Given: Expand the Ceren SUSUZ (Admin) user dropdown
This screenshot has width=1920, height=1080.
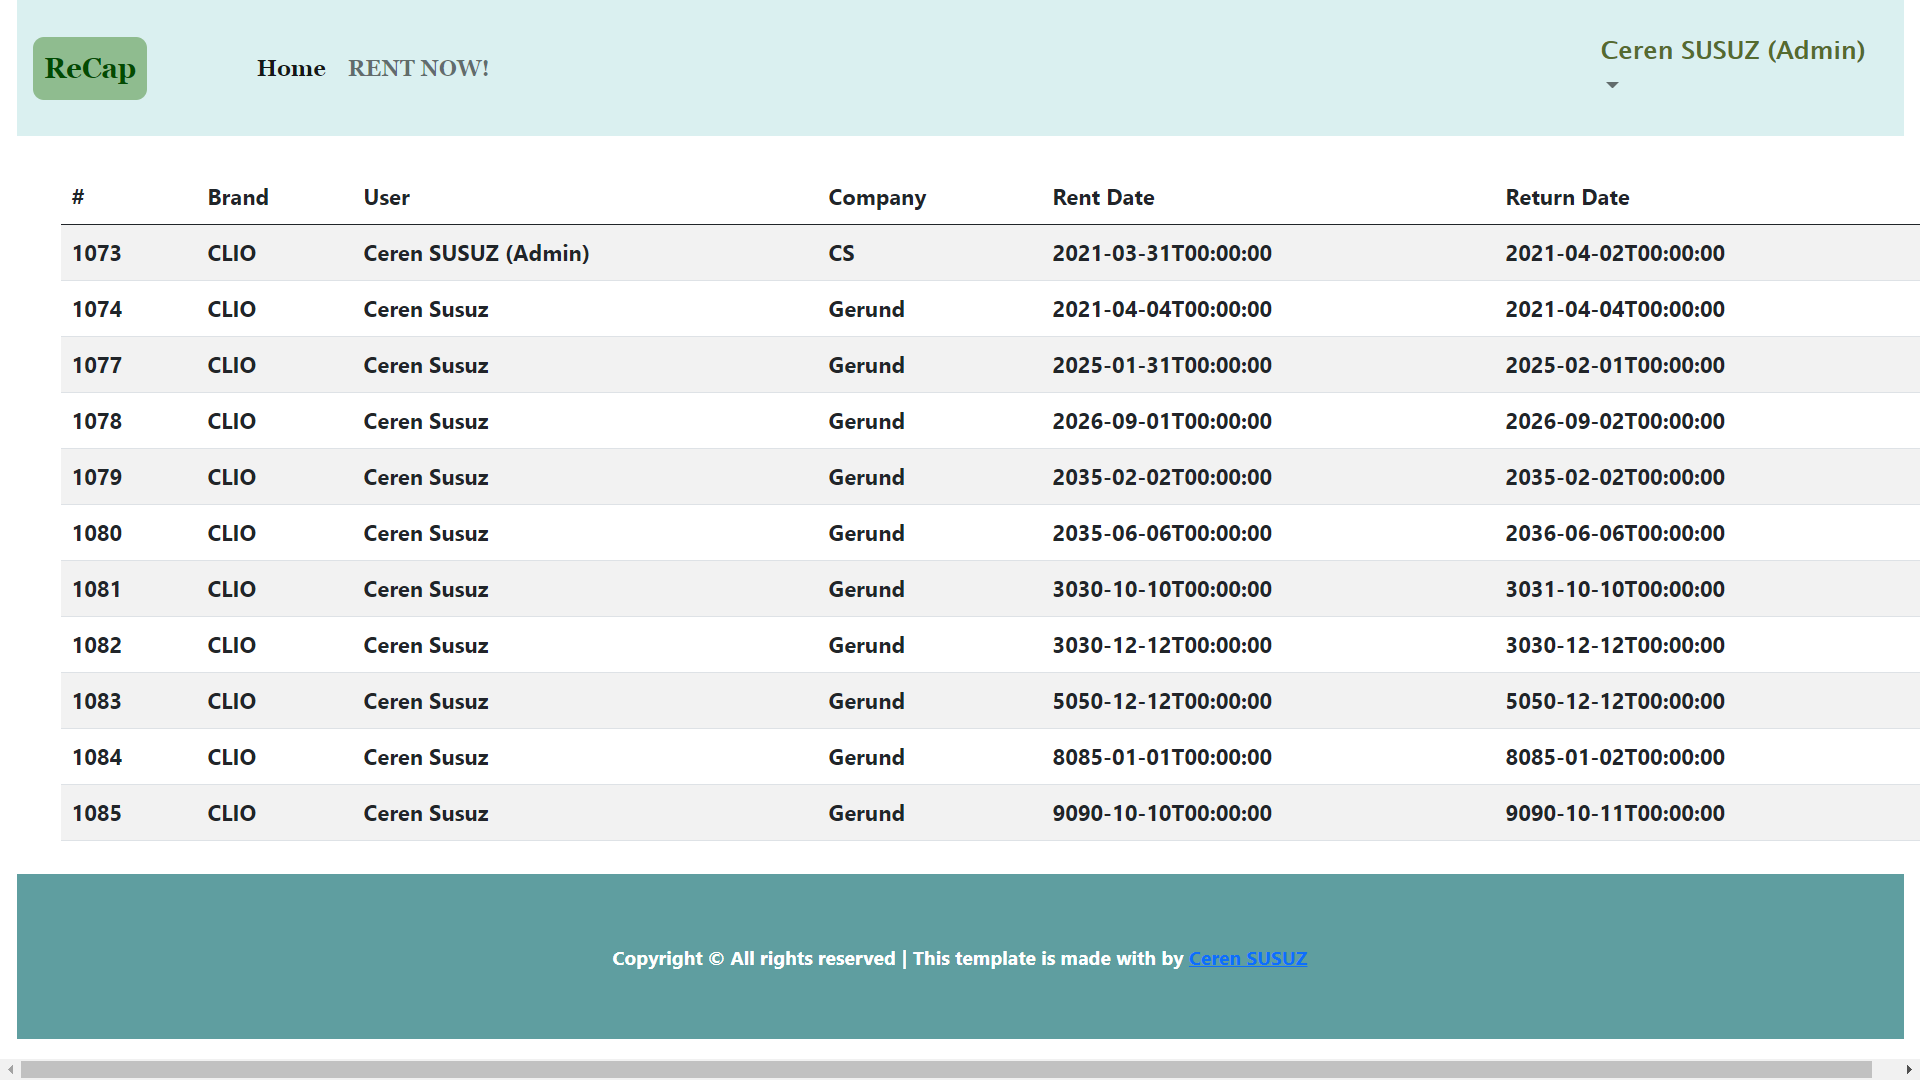Looking at the screenshot, I should (x=1732, y=51).
